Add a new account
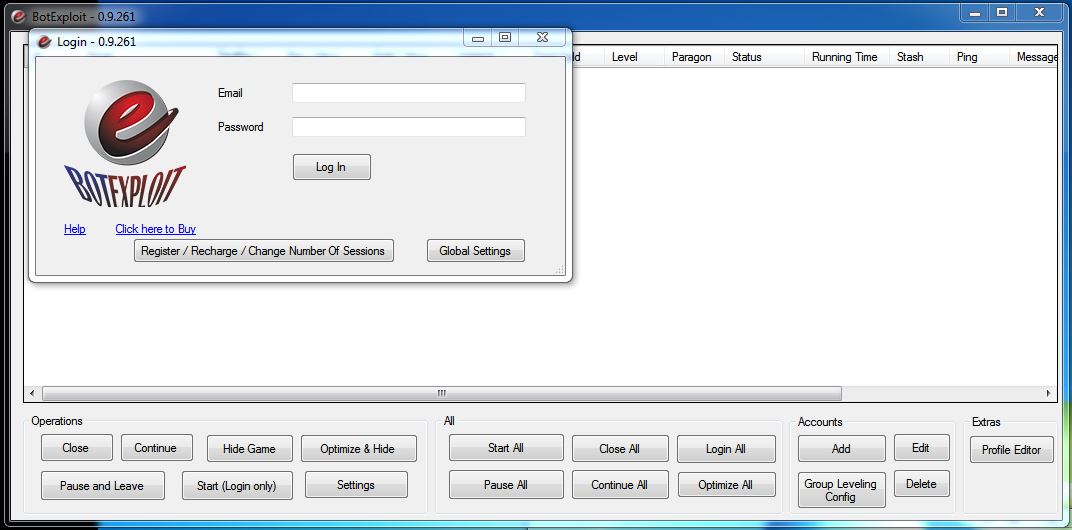Image resolution: width=1072 pixels, height=530 pixels. click(842, 449)
